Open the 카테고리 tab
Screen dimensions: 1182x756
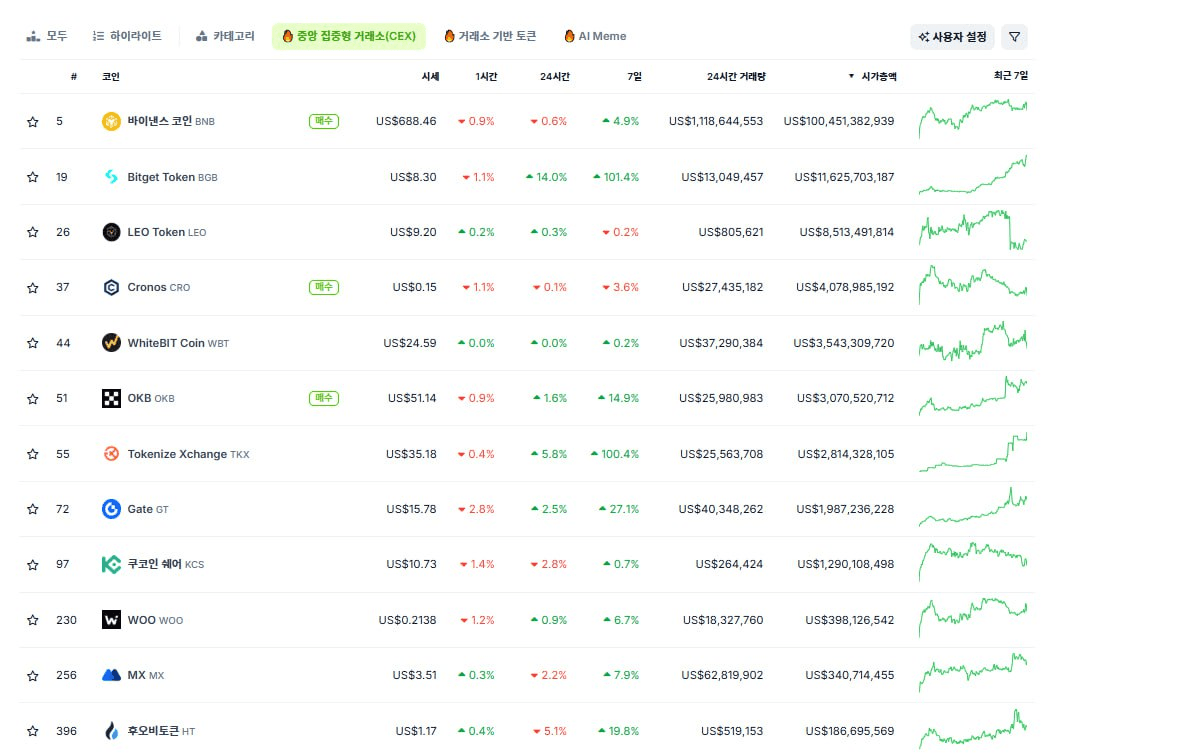tap(225, 36)
